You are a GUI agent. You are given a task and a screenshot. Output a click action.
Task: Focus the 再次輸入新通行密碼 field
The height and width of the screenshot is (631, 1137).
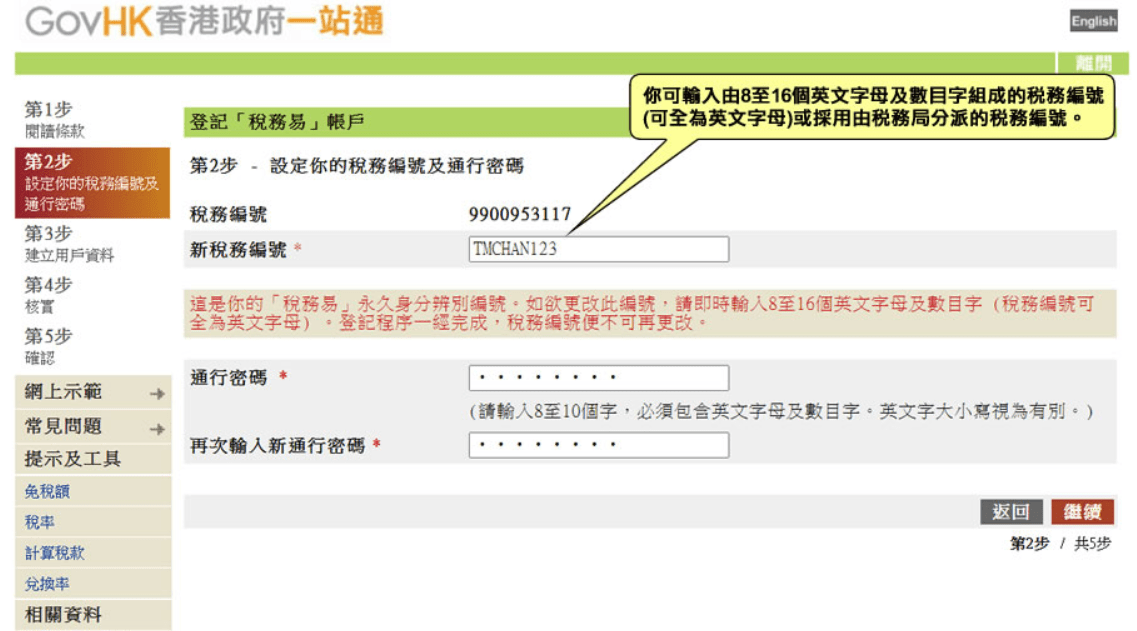[598, 445]
